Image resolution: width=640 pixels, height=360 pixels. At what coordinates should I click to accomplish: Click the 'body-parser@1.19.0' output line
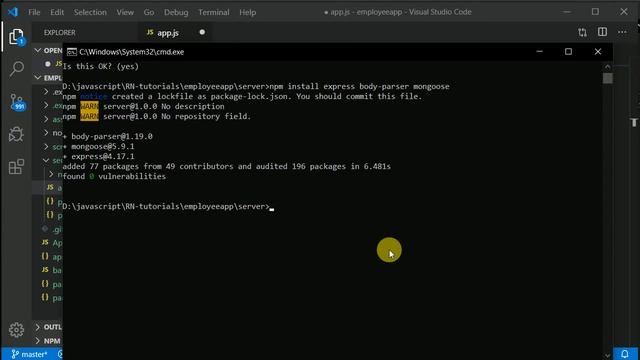click(x=108, y=136)
